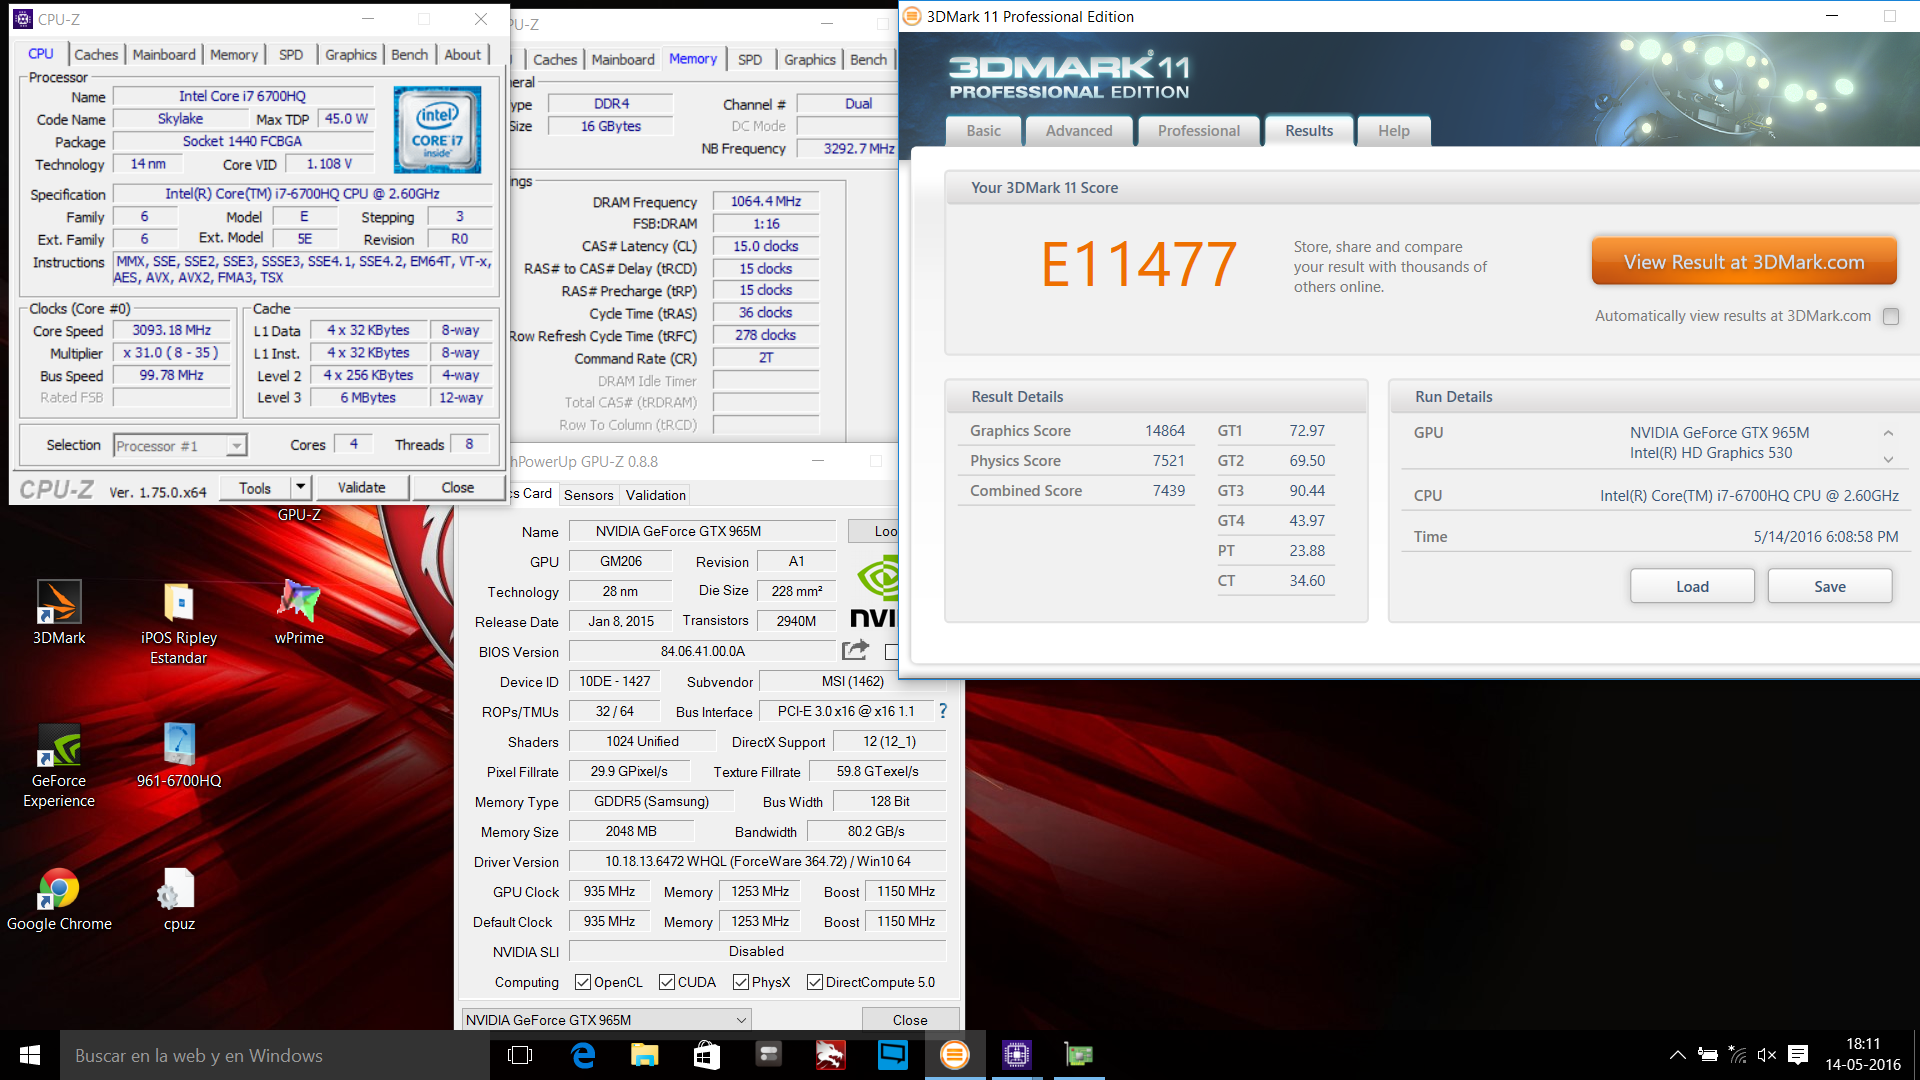Screen dimensions: 1920x1080
Task: Click the Intel Core i7 logo in CPU-Z
Action: coord(437,130)
